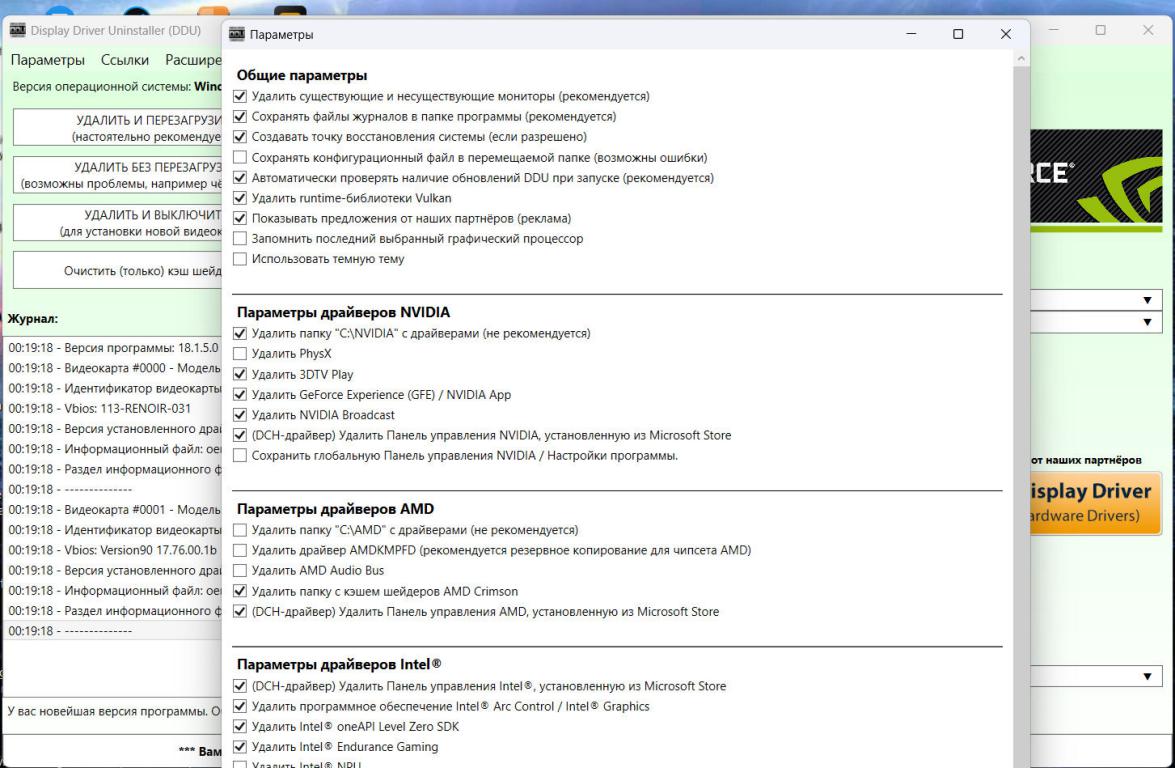Open the Ссылки menu
This screenshot has height=768, width=1175.
click(126, 60)
